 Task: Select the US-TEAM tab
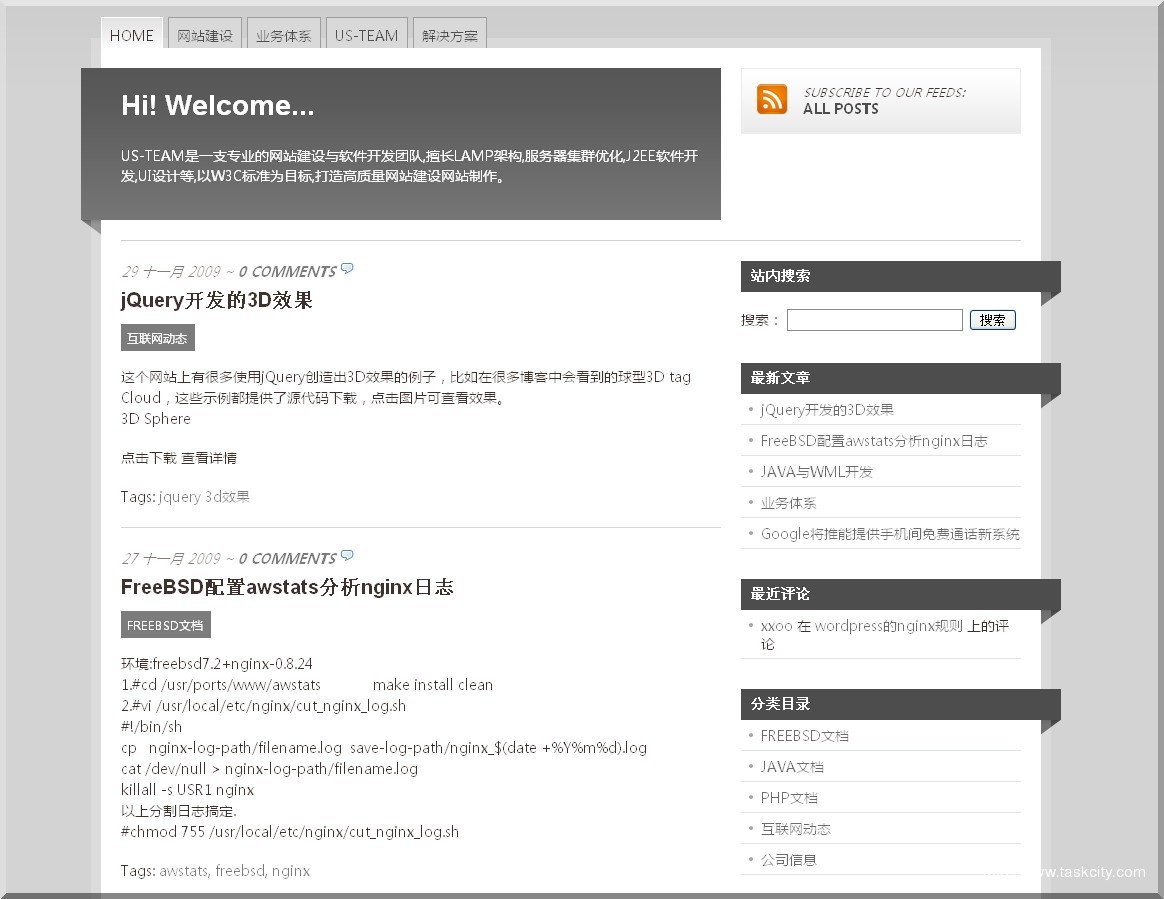point(366,36)
